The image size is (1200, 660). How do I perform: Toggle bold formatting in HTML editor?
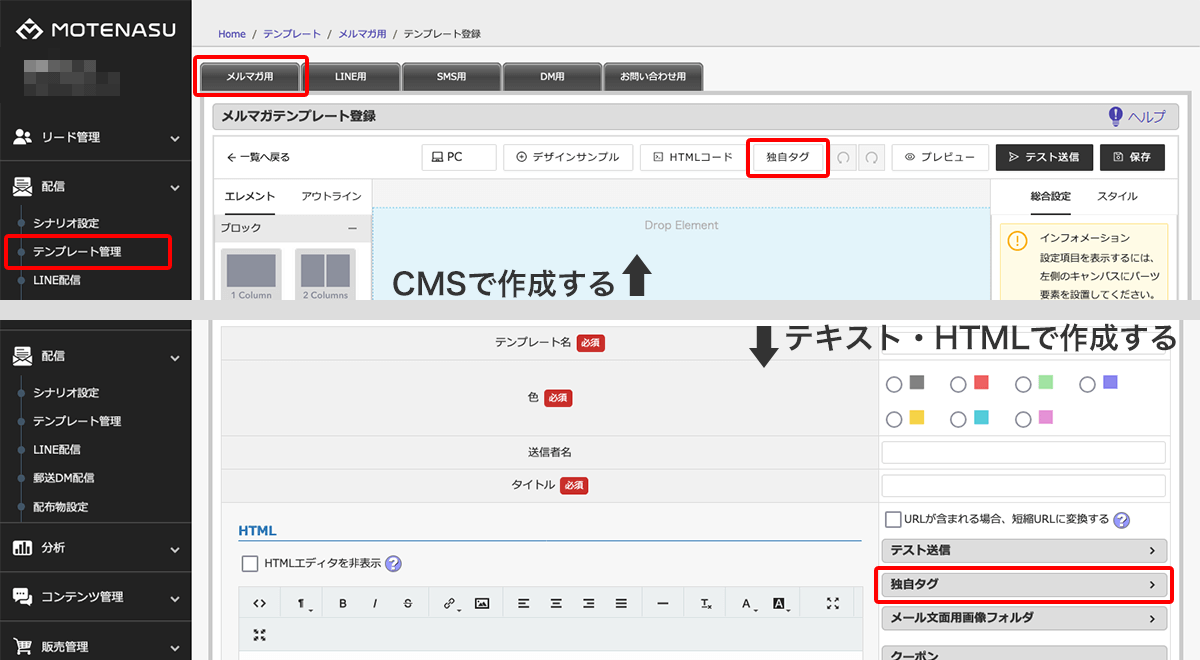[343, 603]
